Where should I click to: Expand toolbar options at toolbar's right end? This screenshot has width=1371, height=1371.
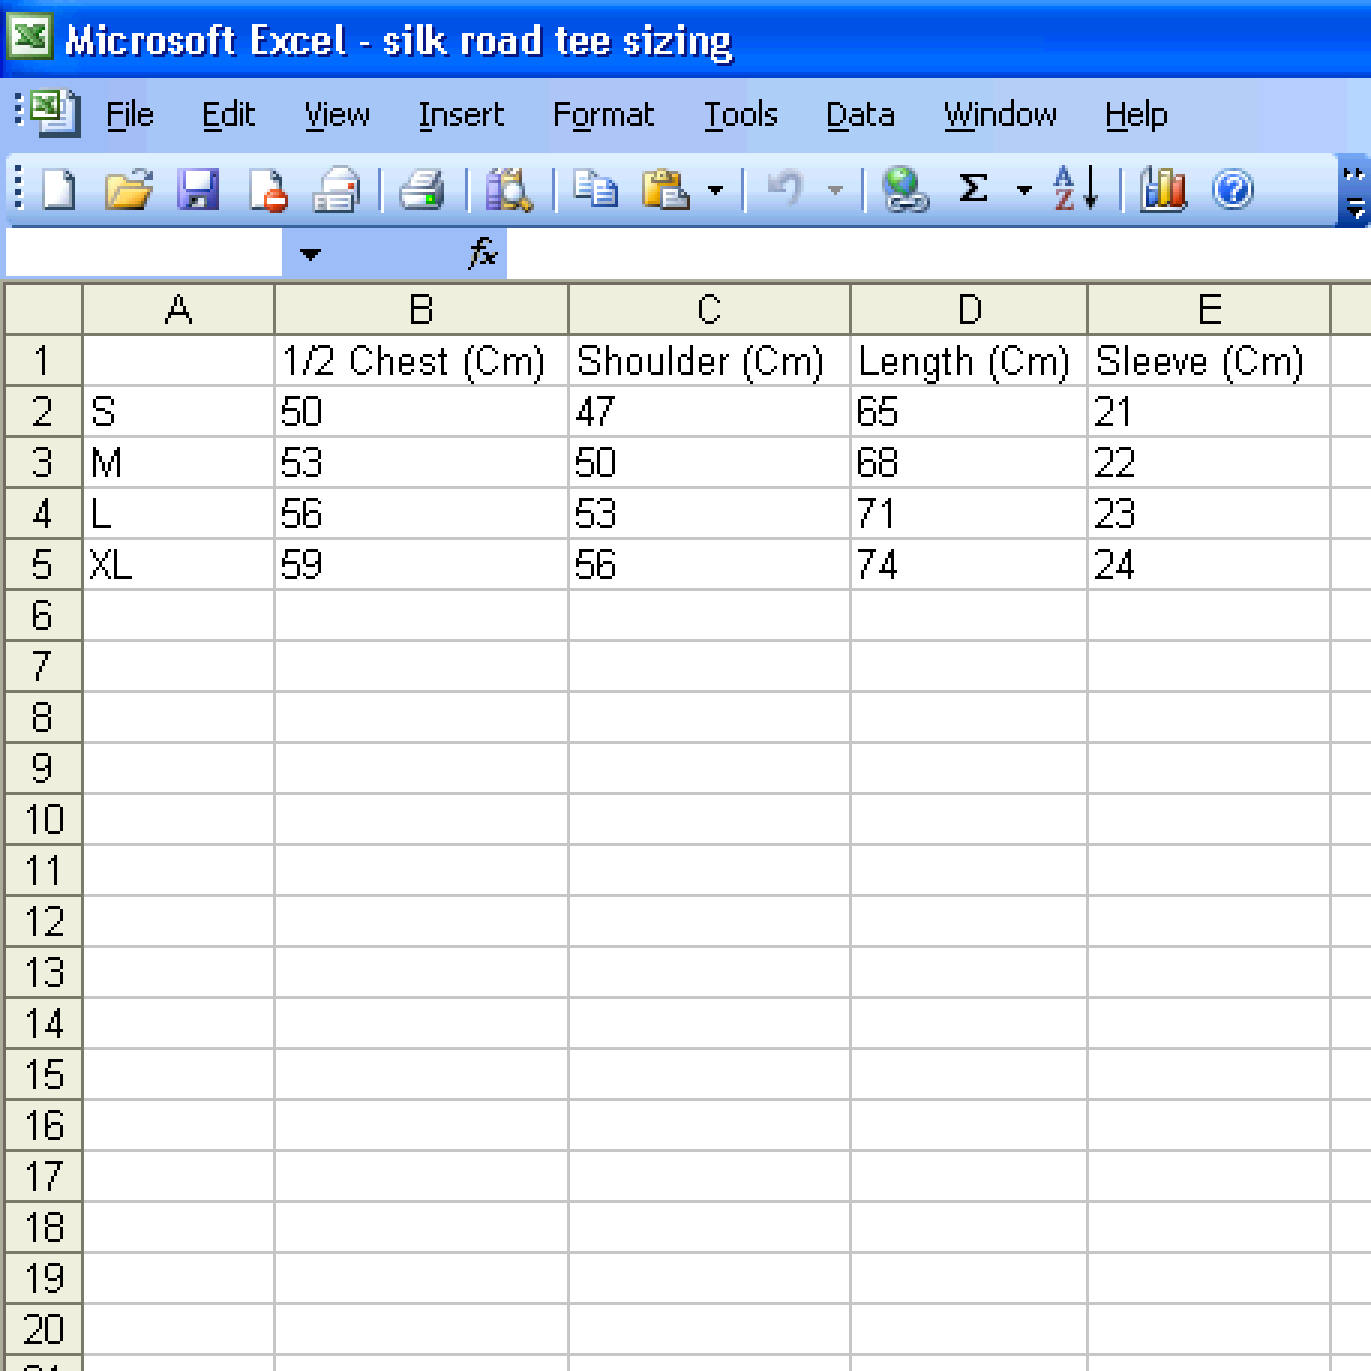click(1354, 191)
